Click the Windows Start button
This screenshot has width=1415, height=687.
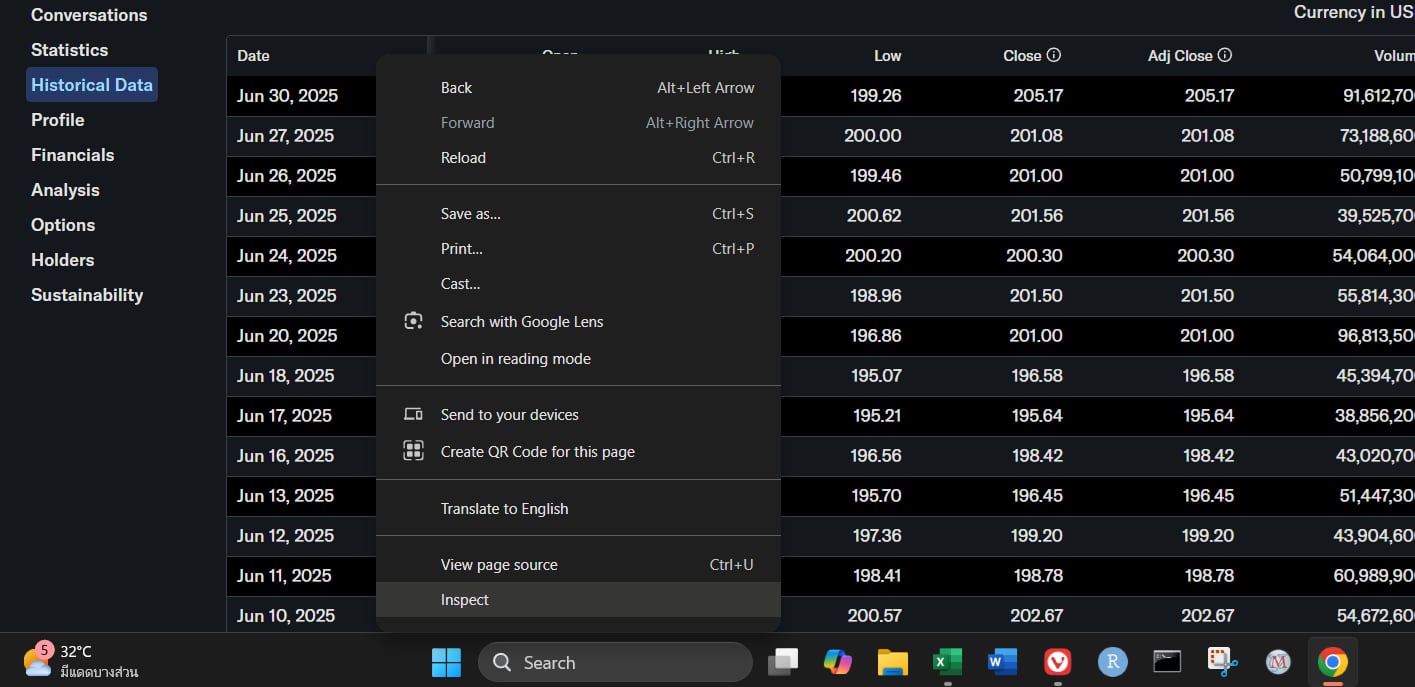[446, 662]
